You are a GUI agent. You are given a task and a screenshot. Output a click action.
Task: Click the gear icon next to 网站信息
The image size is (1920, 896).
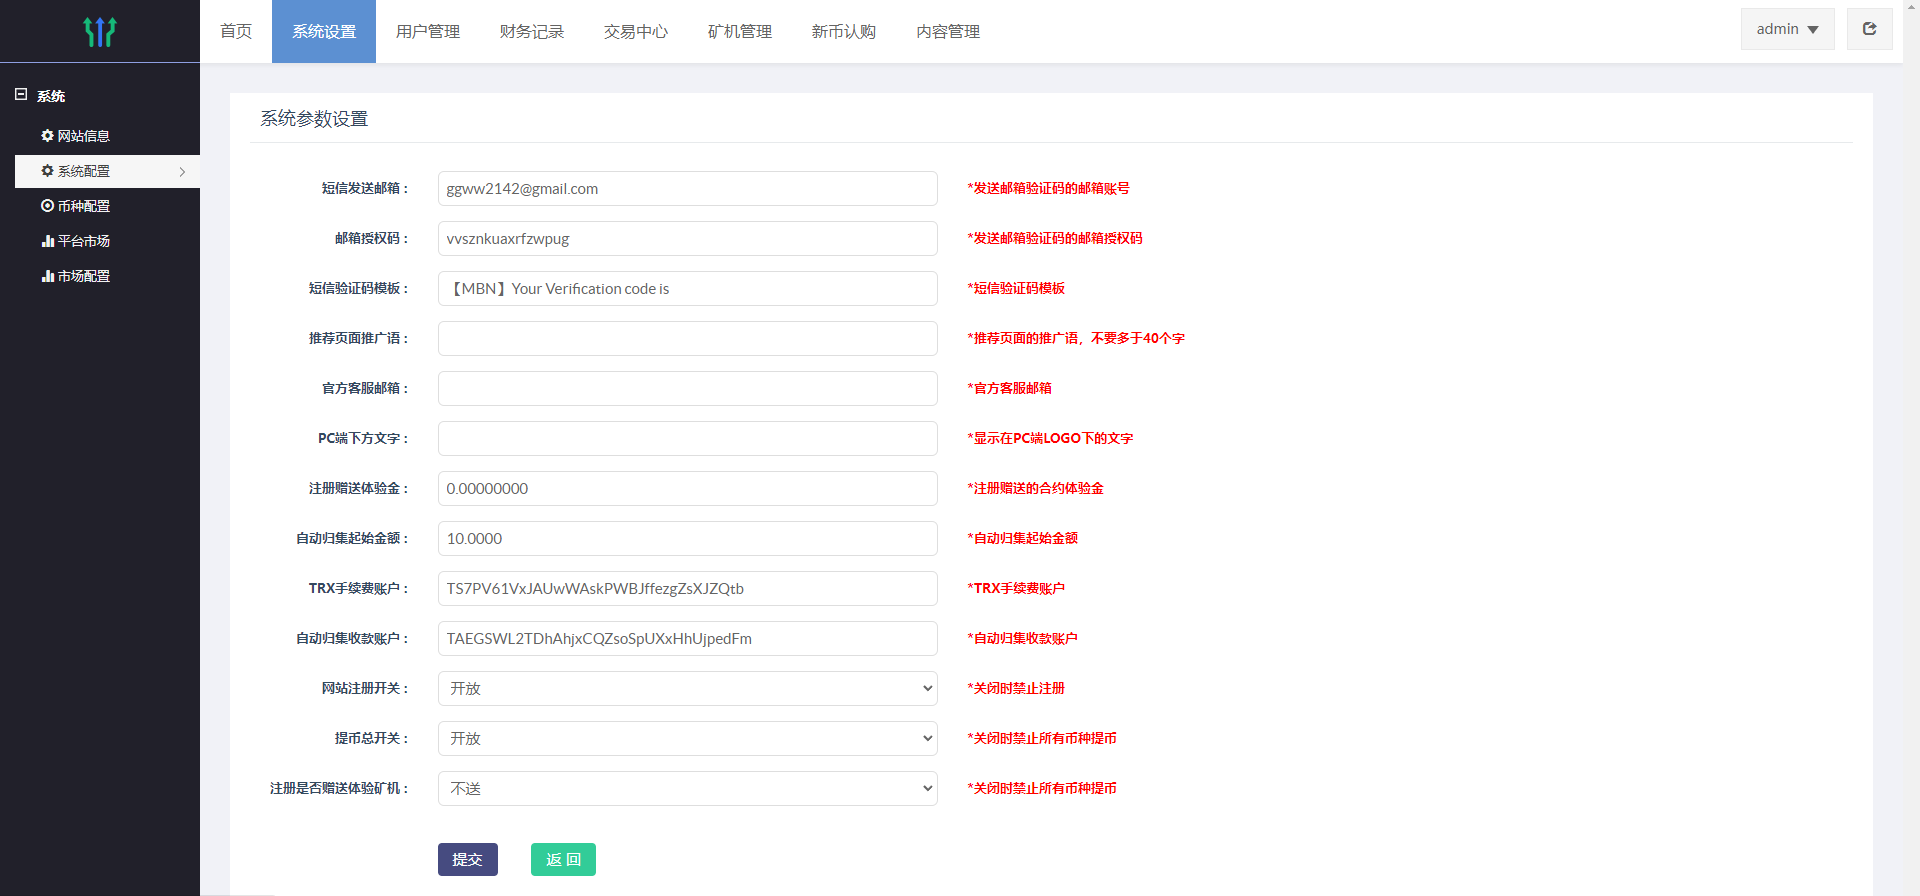(47, 136)
